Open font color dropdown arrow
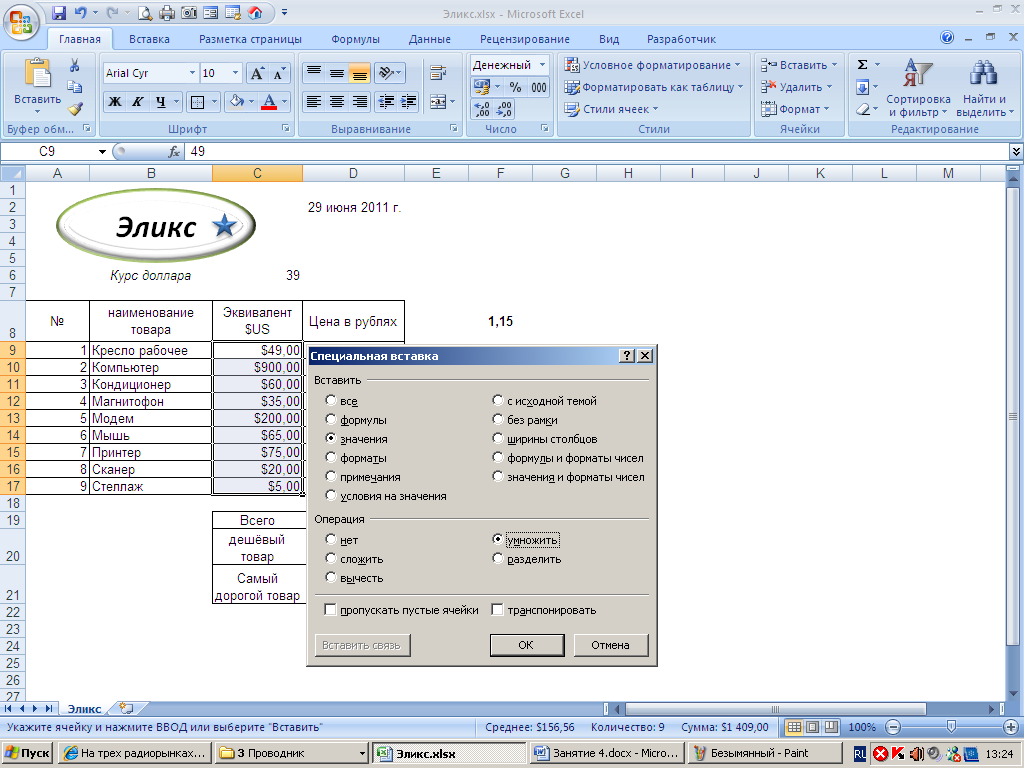Viewport: 1024px width, 768px height. pos(285,102)
